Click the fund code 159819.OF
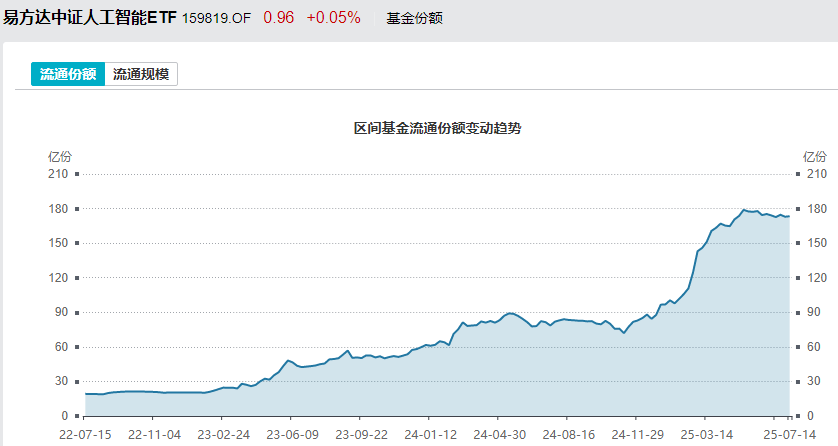The height and width of the screenshot is (446, 838). tap(216, 18)
